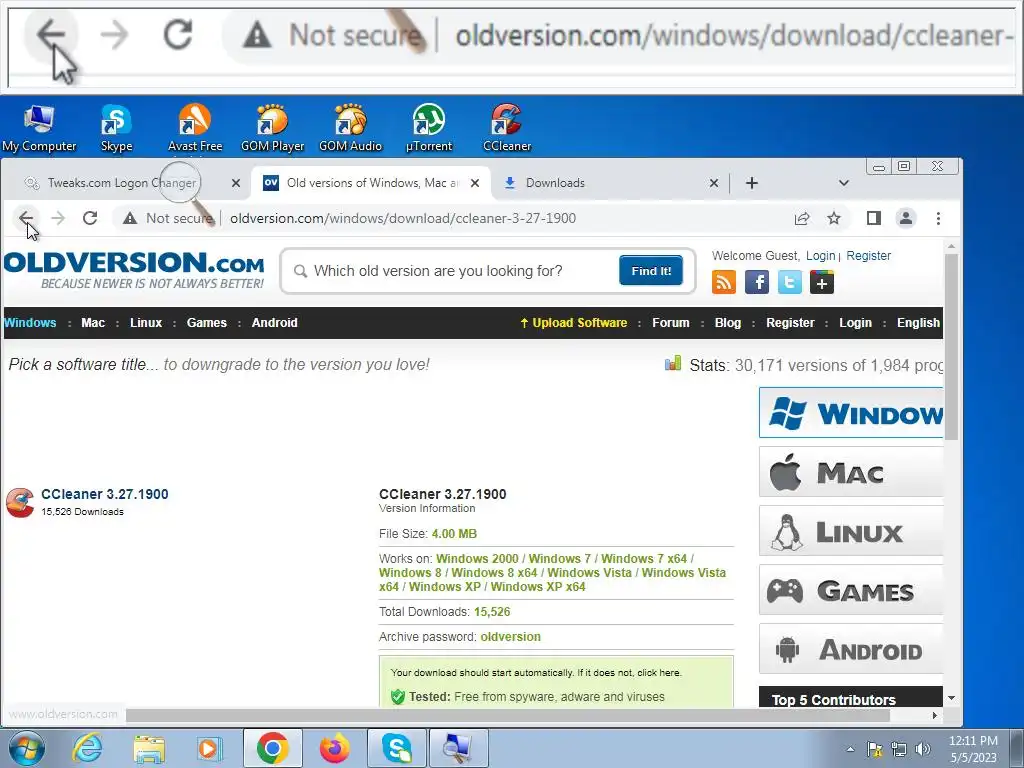Click the Linux navigation menu item
This screenshot has height=768, width=1024.
tap(146, 323)
